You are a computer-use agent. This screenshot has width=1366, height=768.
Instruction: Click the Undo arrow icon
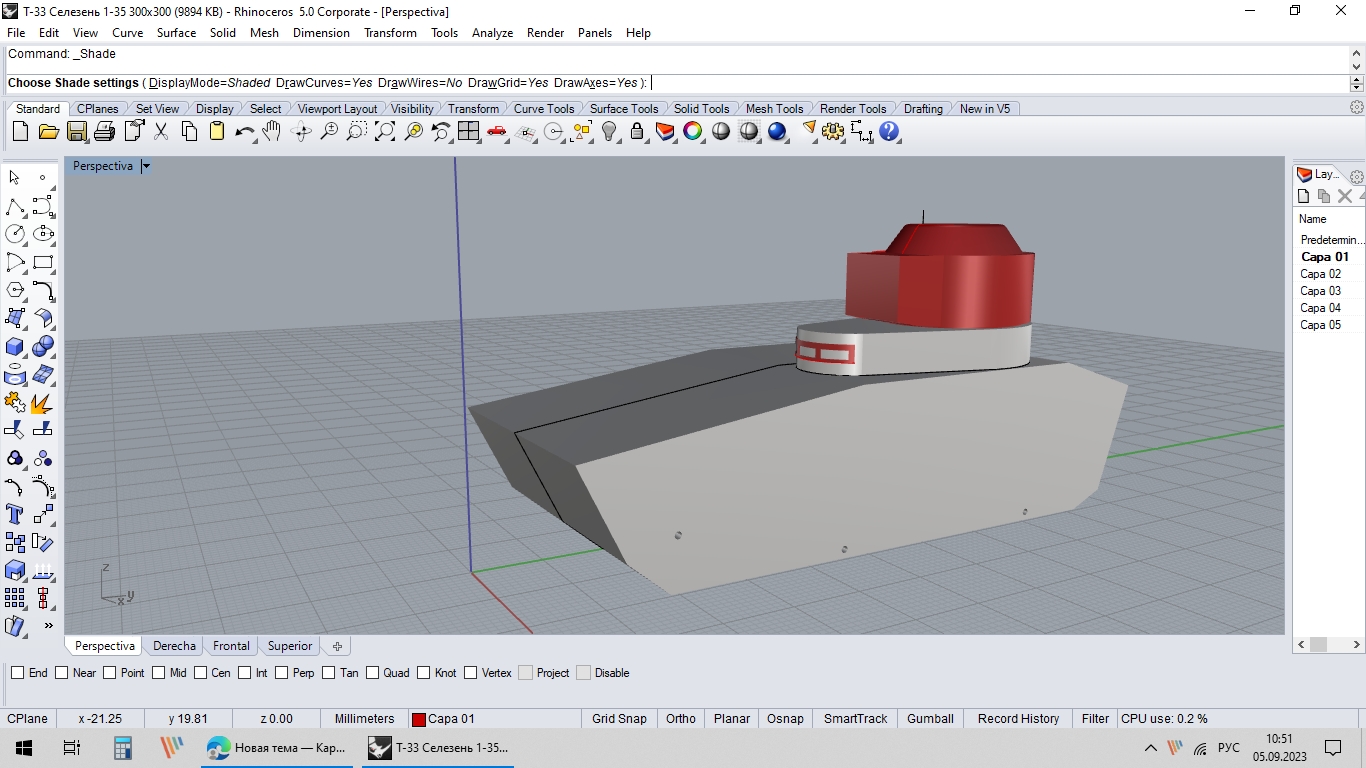pos(244,131)
